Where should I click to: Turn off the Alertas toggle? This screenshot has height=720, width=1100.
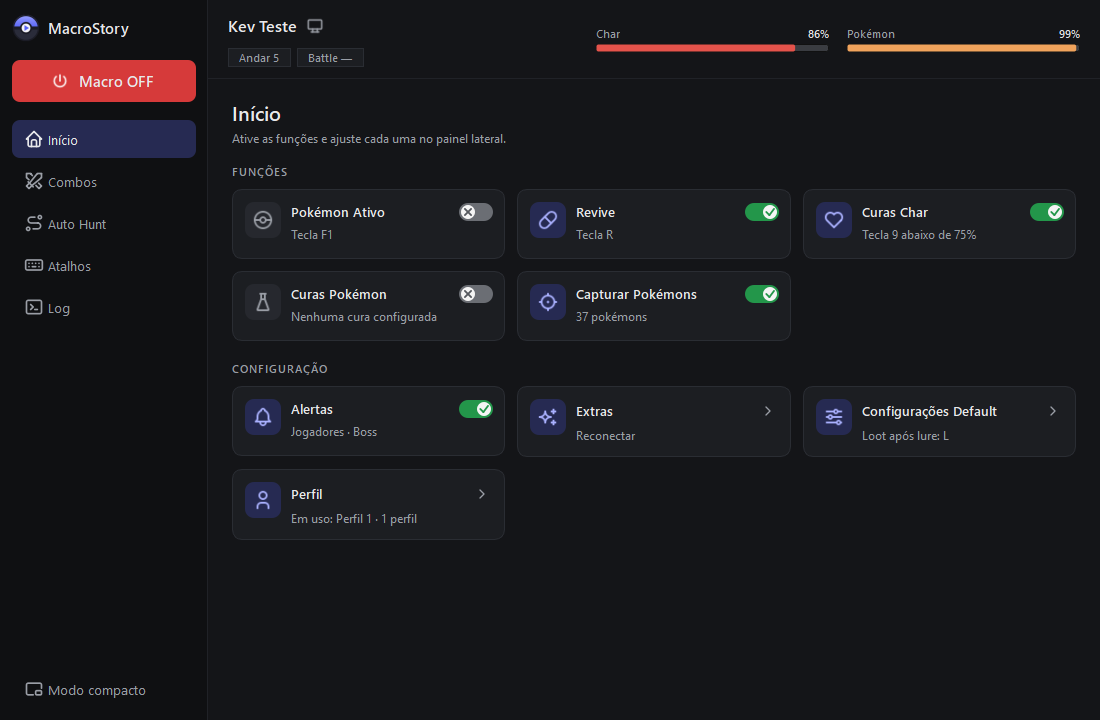[x=476, y=409]
